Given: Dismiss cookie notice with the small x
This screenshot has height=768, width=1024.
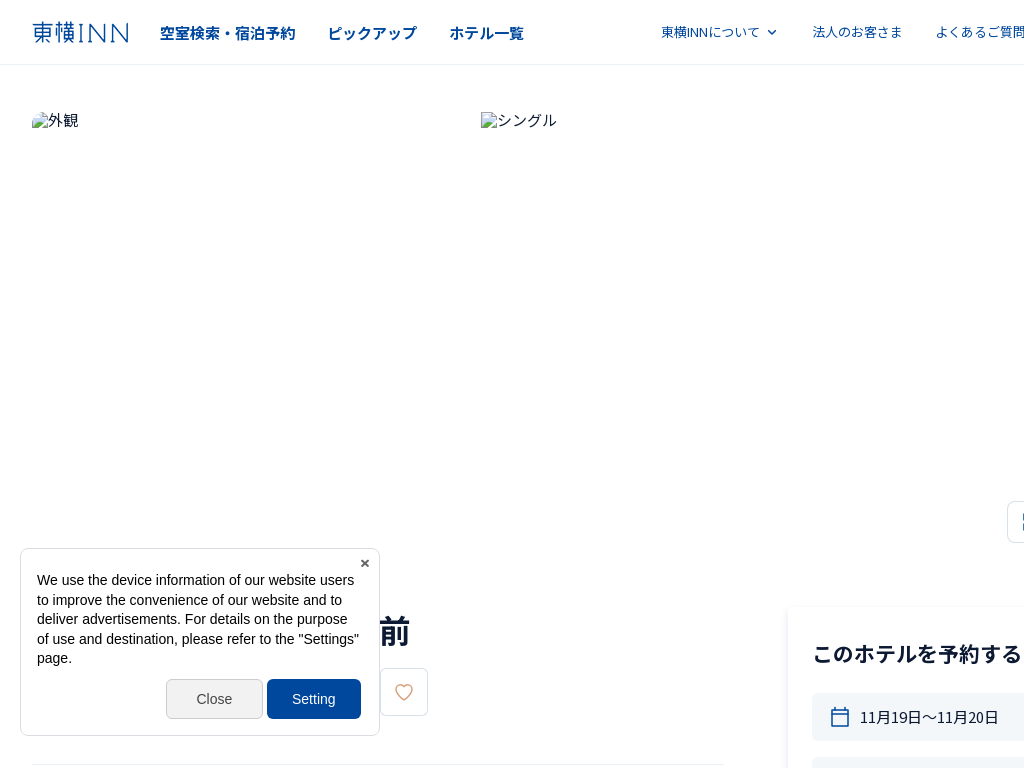Looking at the screenshot, I should pyautogui.click(x=365, y=563).
